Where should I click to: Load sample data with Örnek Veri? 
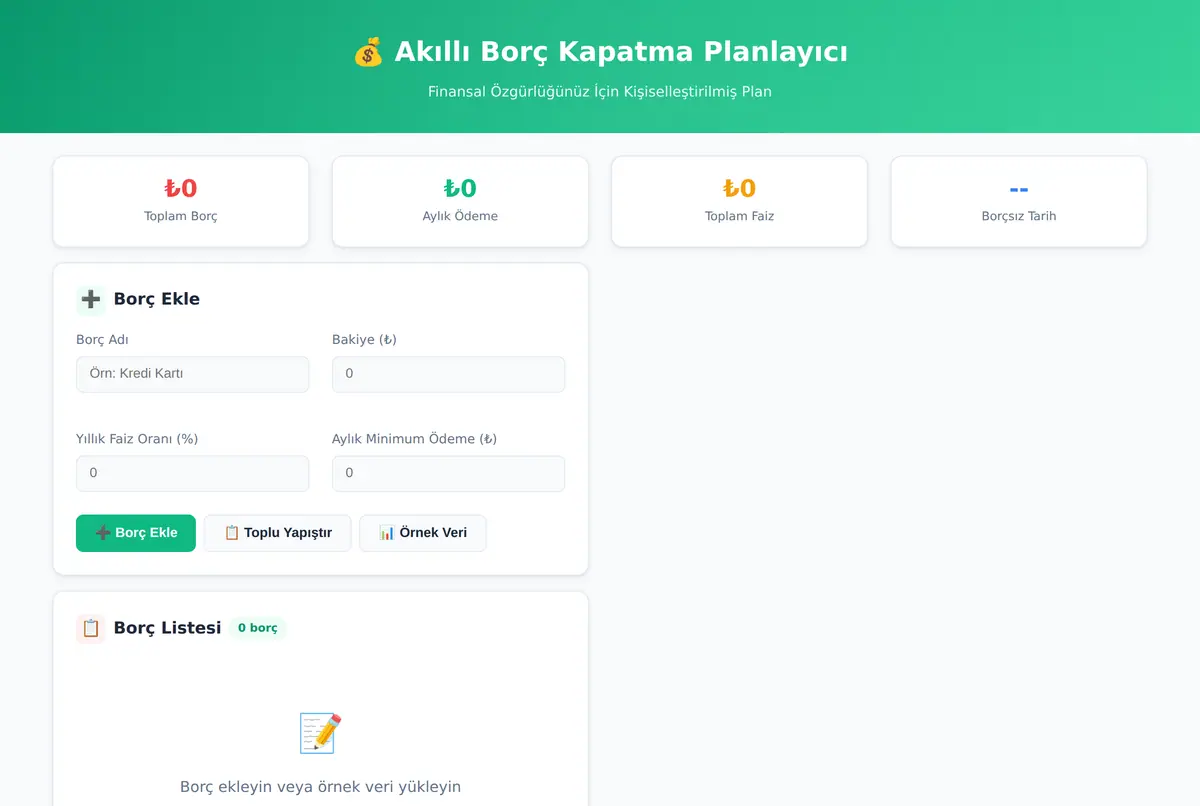(x=423, y=533)
